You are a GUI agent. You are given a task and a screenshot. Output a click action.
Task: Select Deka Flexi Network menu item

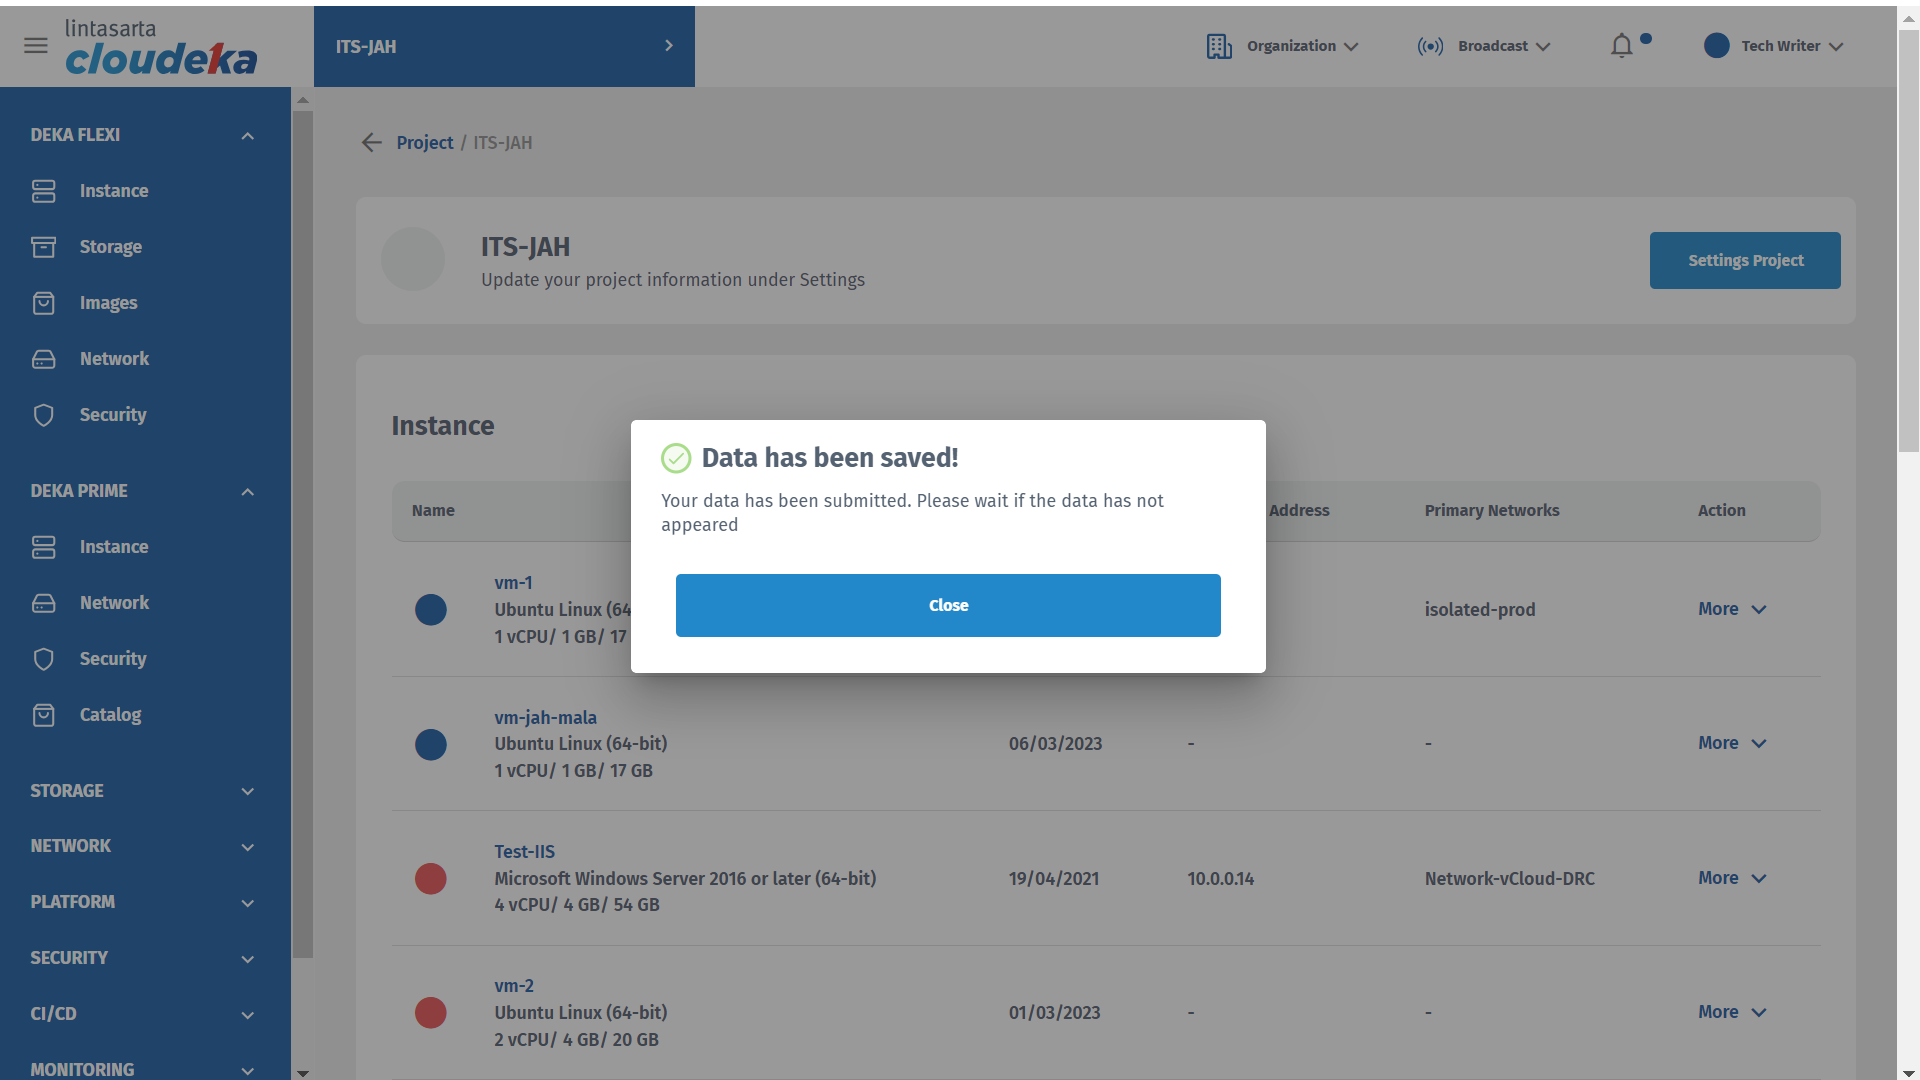coord(114,359)
